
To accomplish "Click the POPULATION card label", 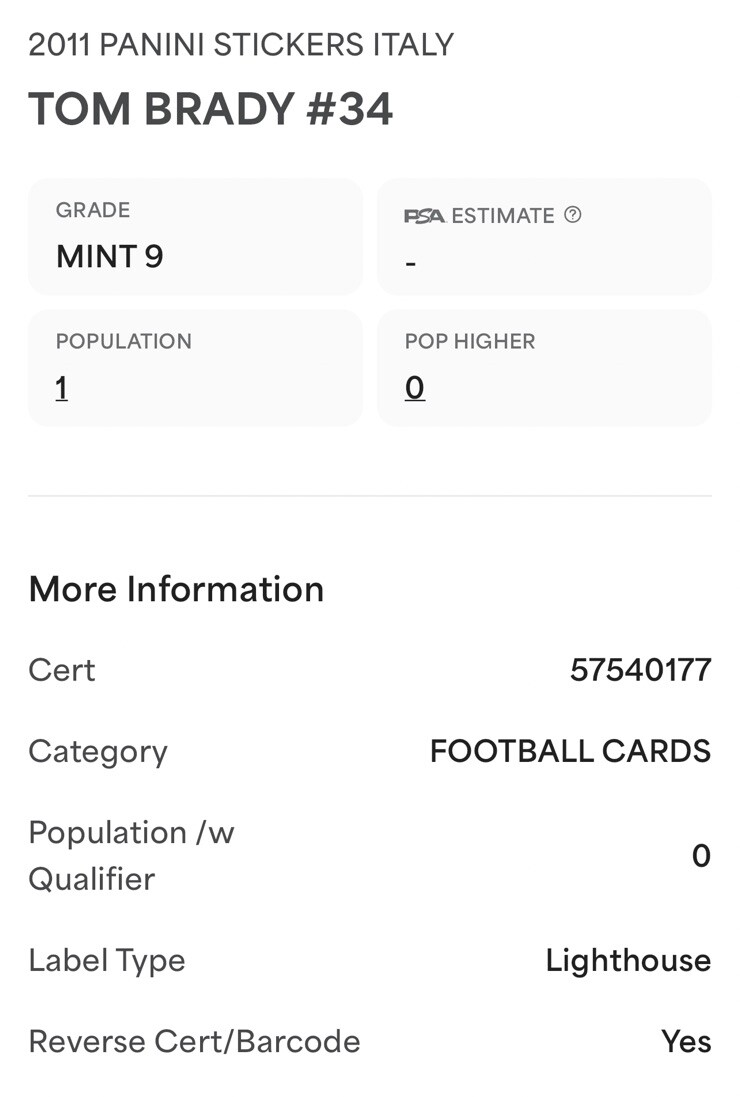I will click(x=124, y=341).
